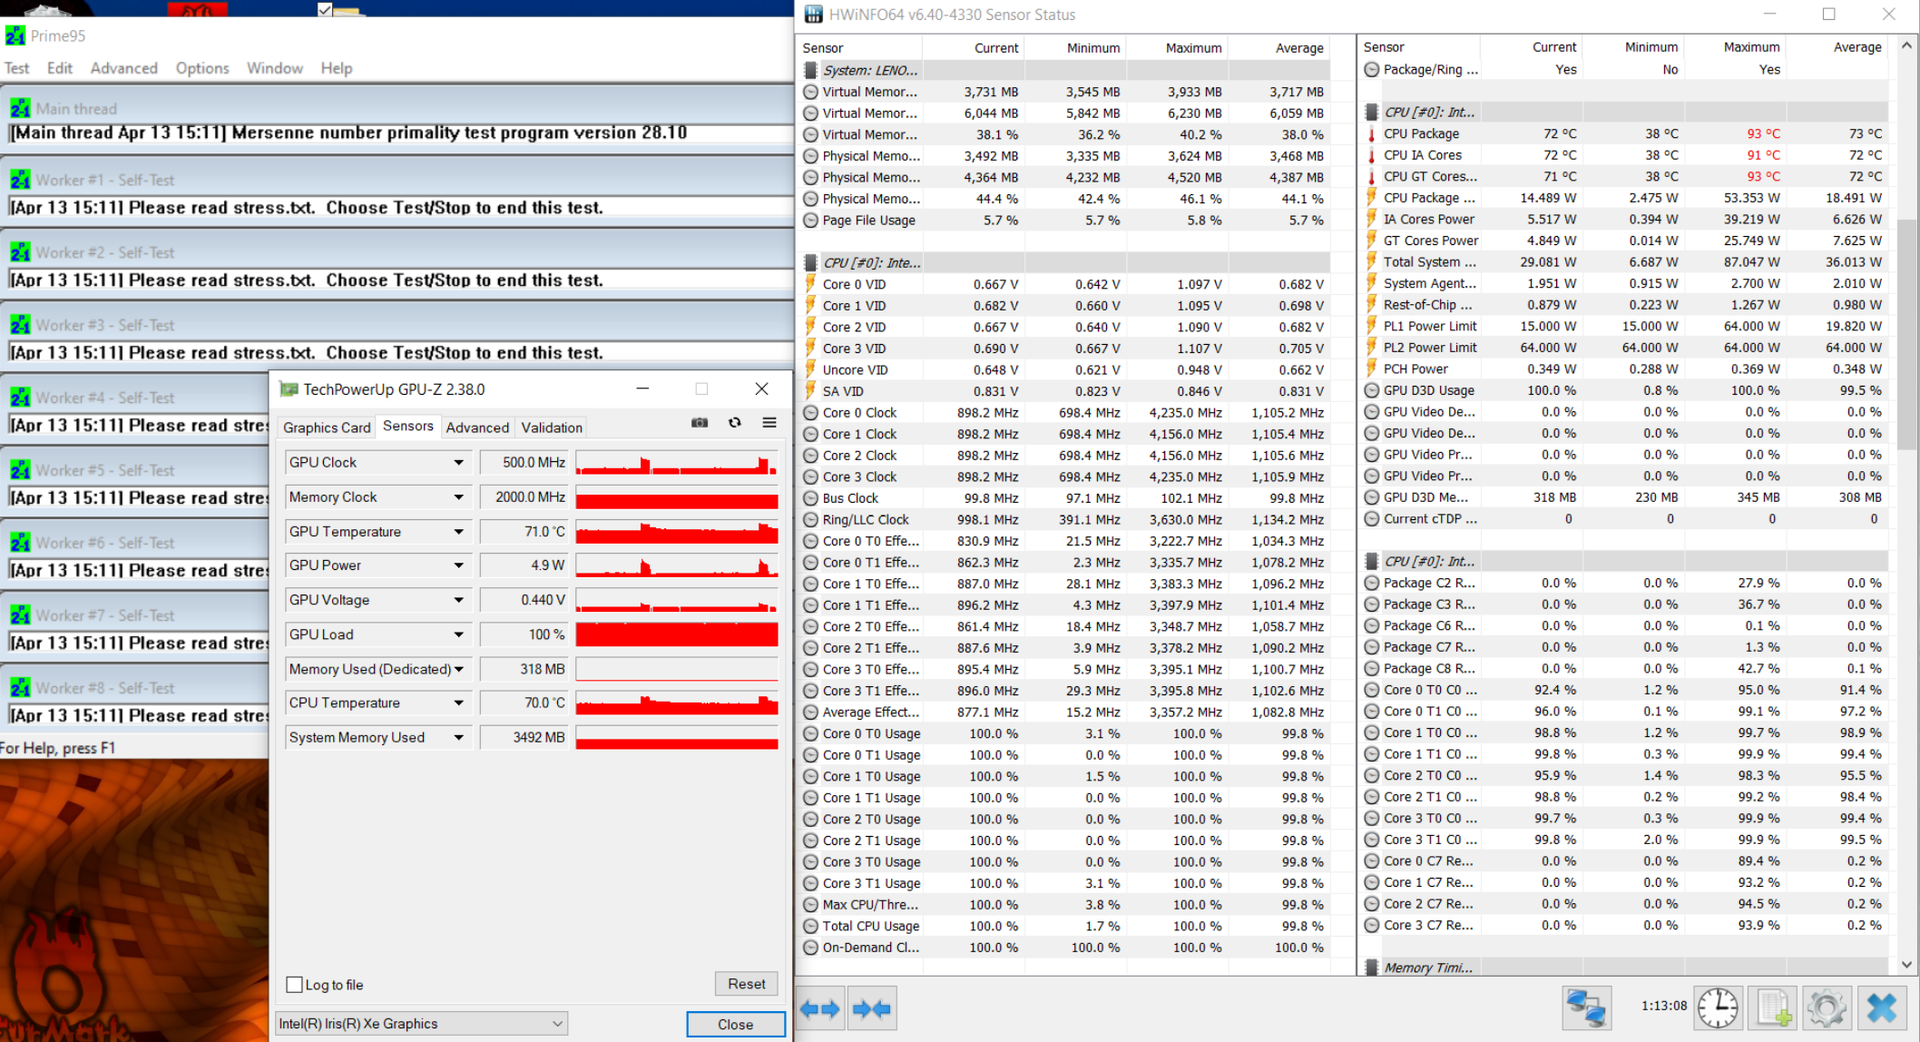
Task: Click the HWiNFO elapsed time 1:13:08
Action: click(x=1664, y=1006)
